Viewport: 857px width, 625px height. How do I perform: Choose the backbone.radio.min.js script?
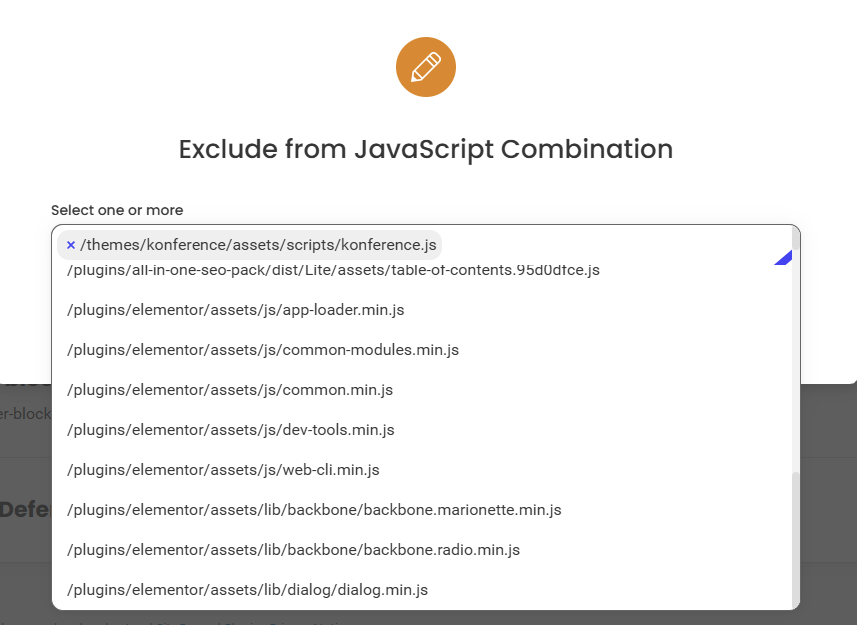(293, 550)
